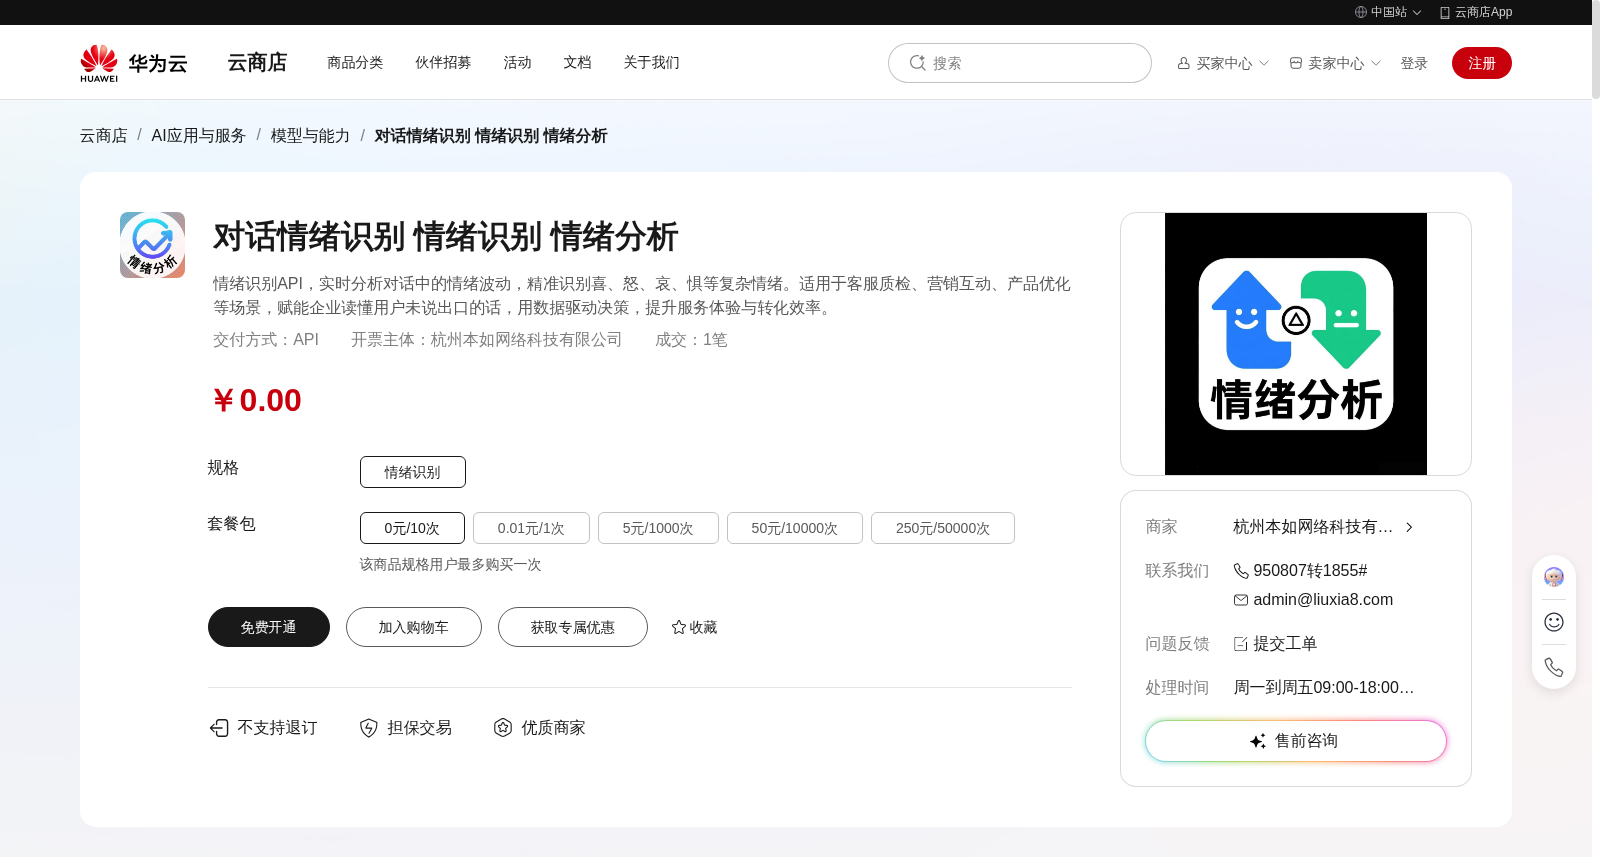Click the globe icon beside 中国站
The width and height of the screenshot is (1600, 857).
[x=1361, y=12]
